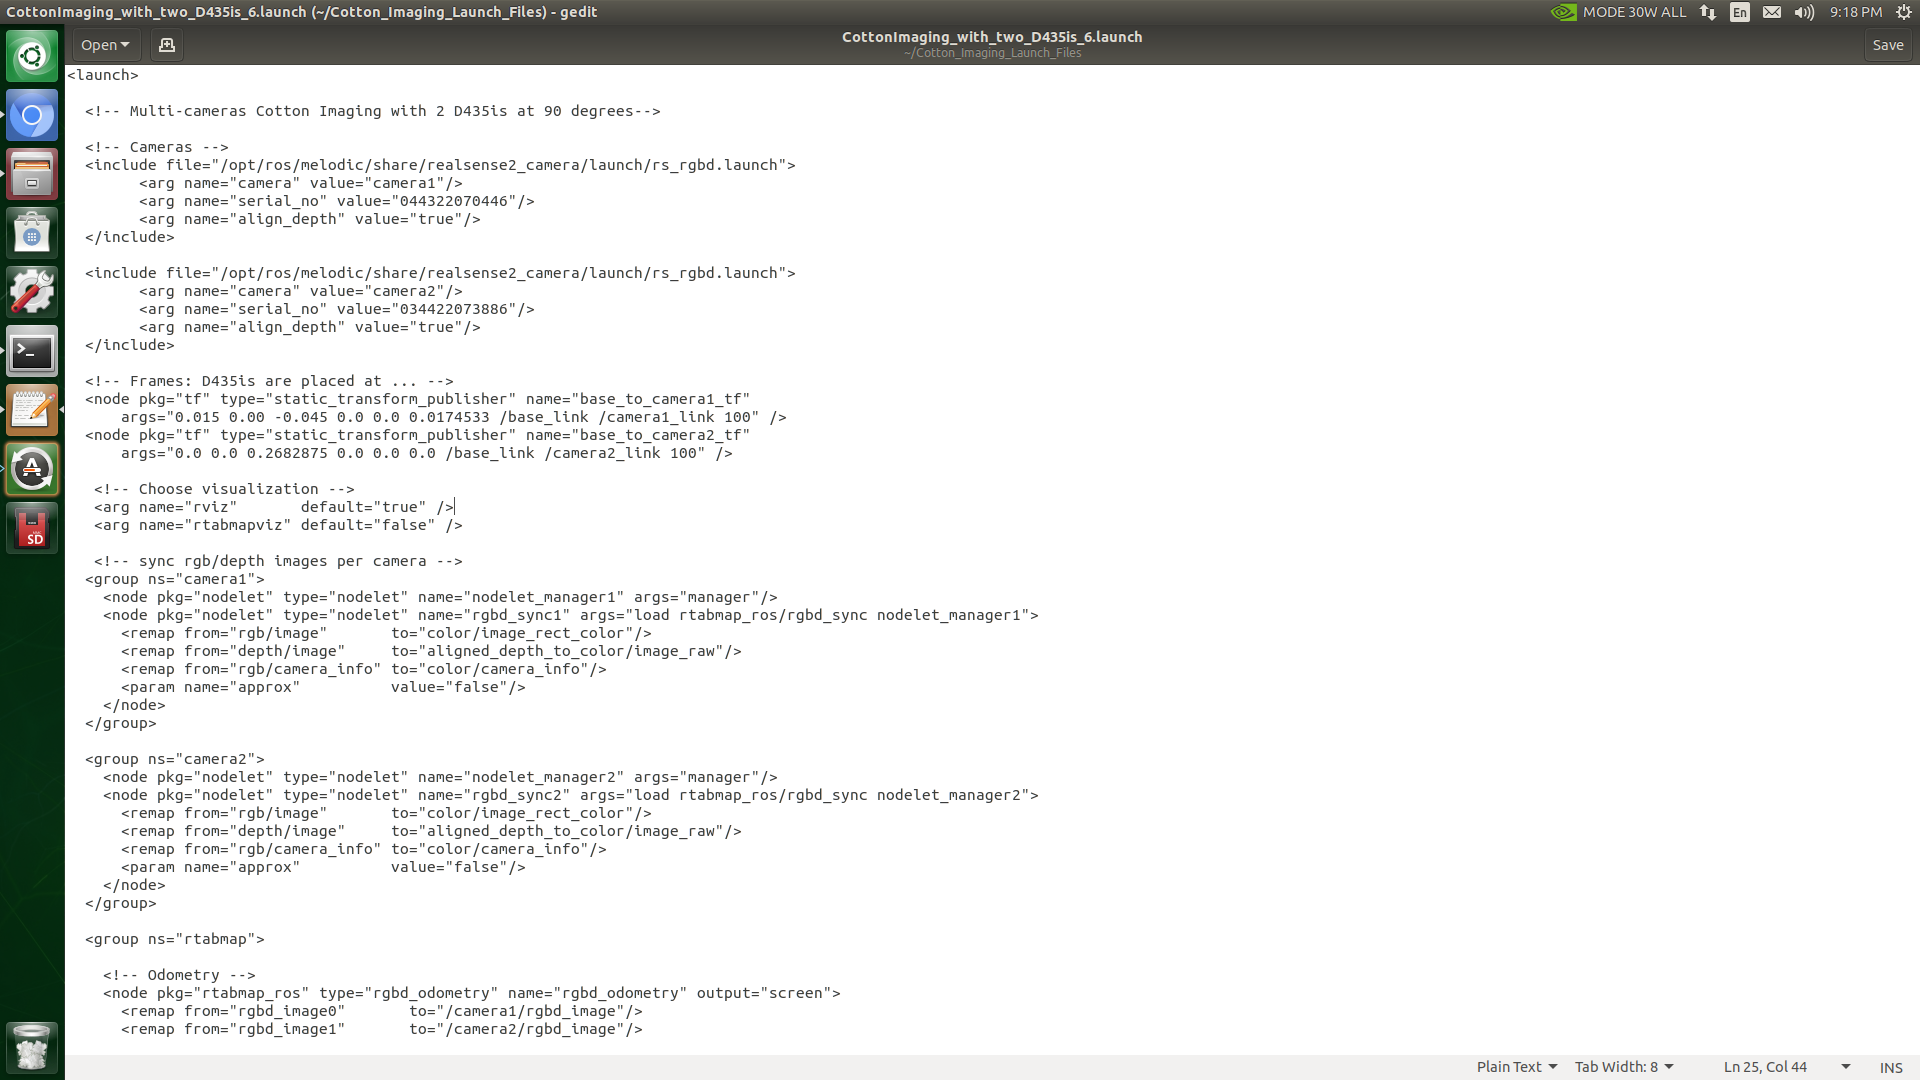Open the Ubuntu Software store icon
Image resolution: width=1920 pixels, height=1080 pixels.
[x=32, y=234]
